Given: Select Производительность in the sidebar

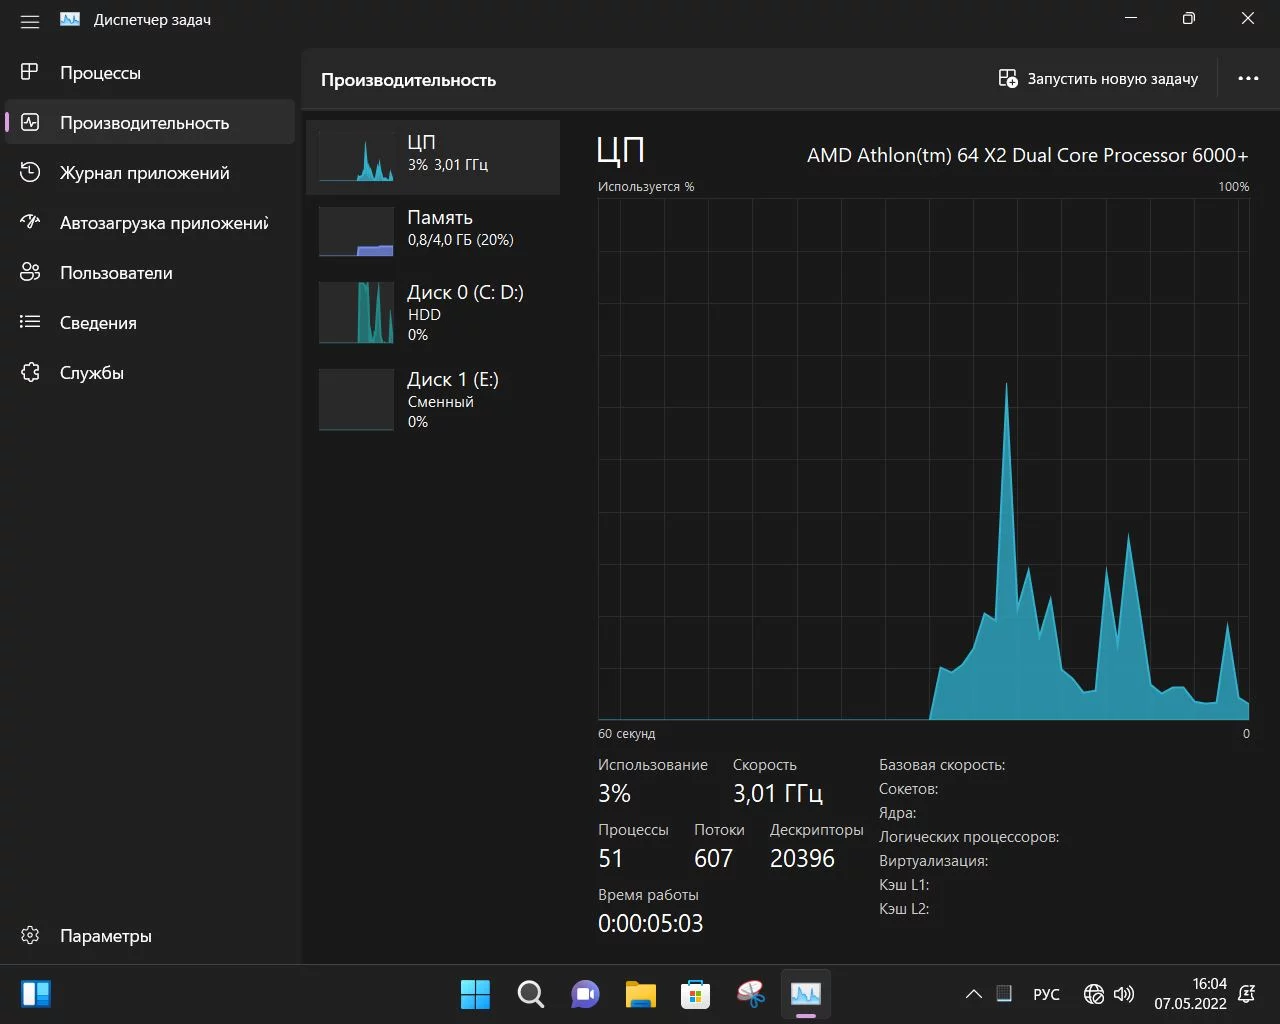Looking at the screenshot, I should [150, 122].
